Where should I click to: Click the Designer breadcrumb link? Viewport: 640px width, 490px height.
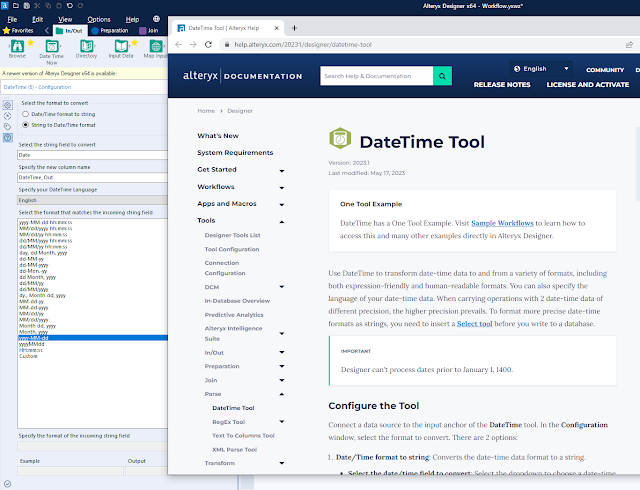click(x=240, y=111)
